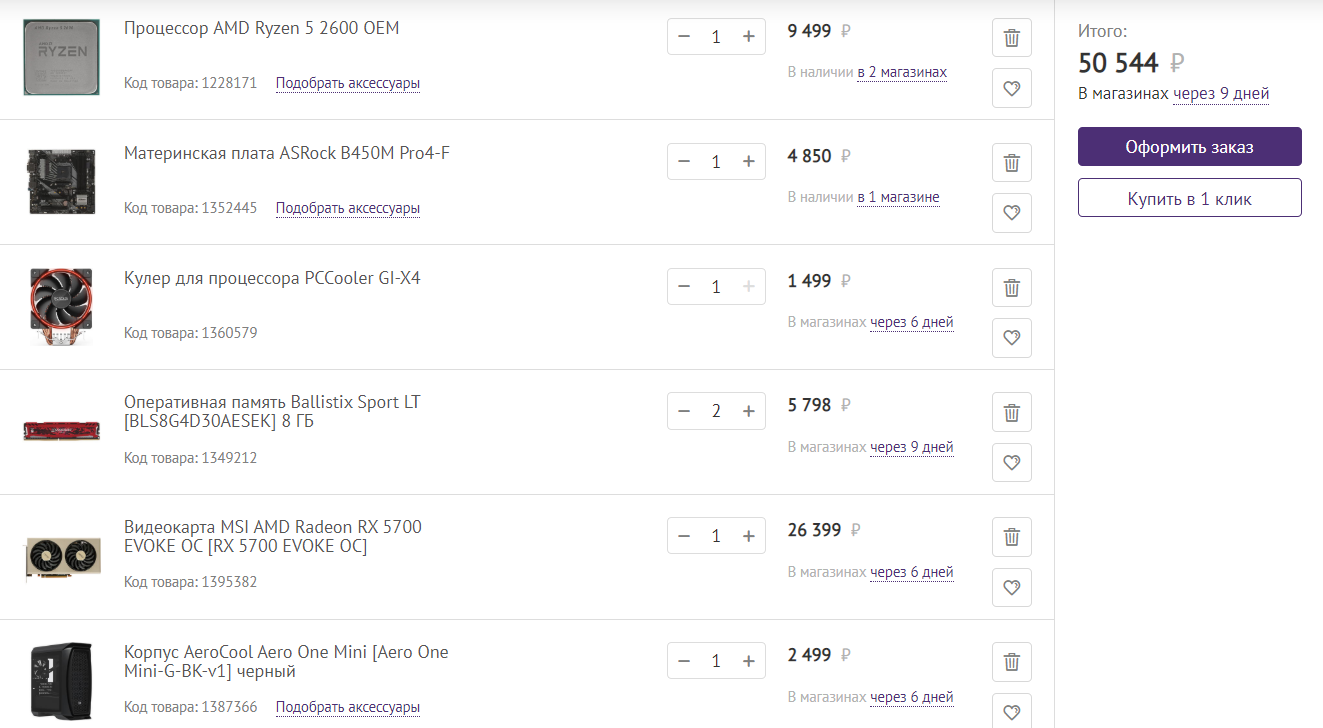Add MSI RX 5700 EVOKE to favorites
The image size is (1323, 728).
click(x=1011, y=587)
